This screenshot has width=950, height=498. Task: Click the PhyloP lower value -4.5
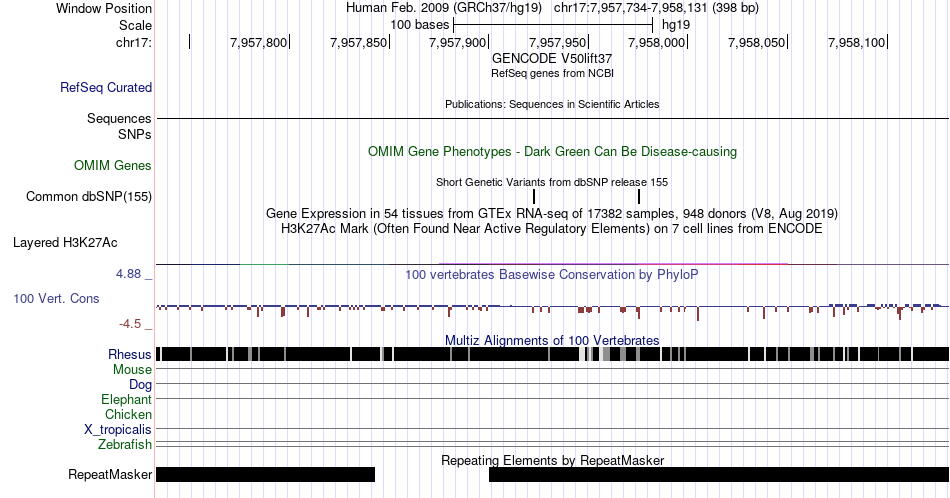[x=130, y=324]
